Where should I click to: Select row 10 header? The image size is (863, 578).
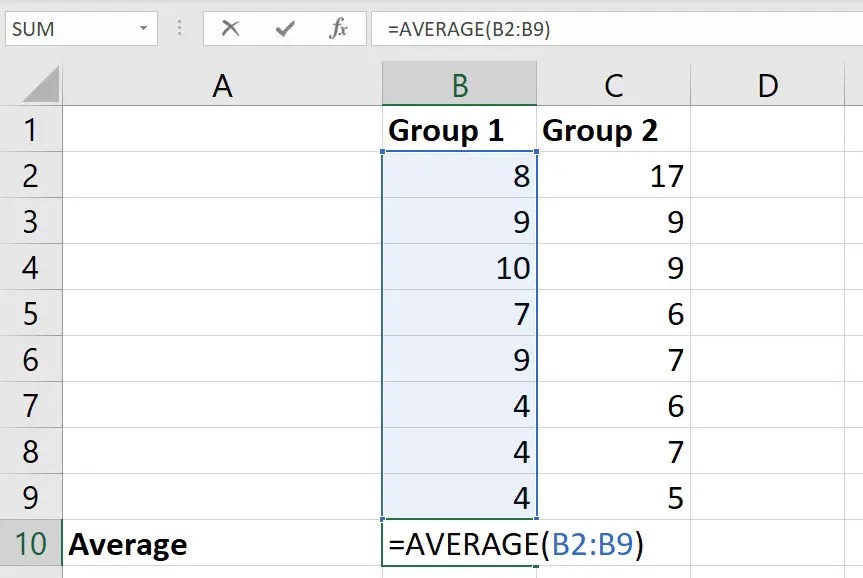pyautogui.click(x=30, y=544)
